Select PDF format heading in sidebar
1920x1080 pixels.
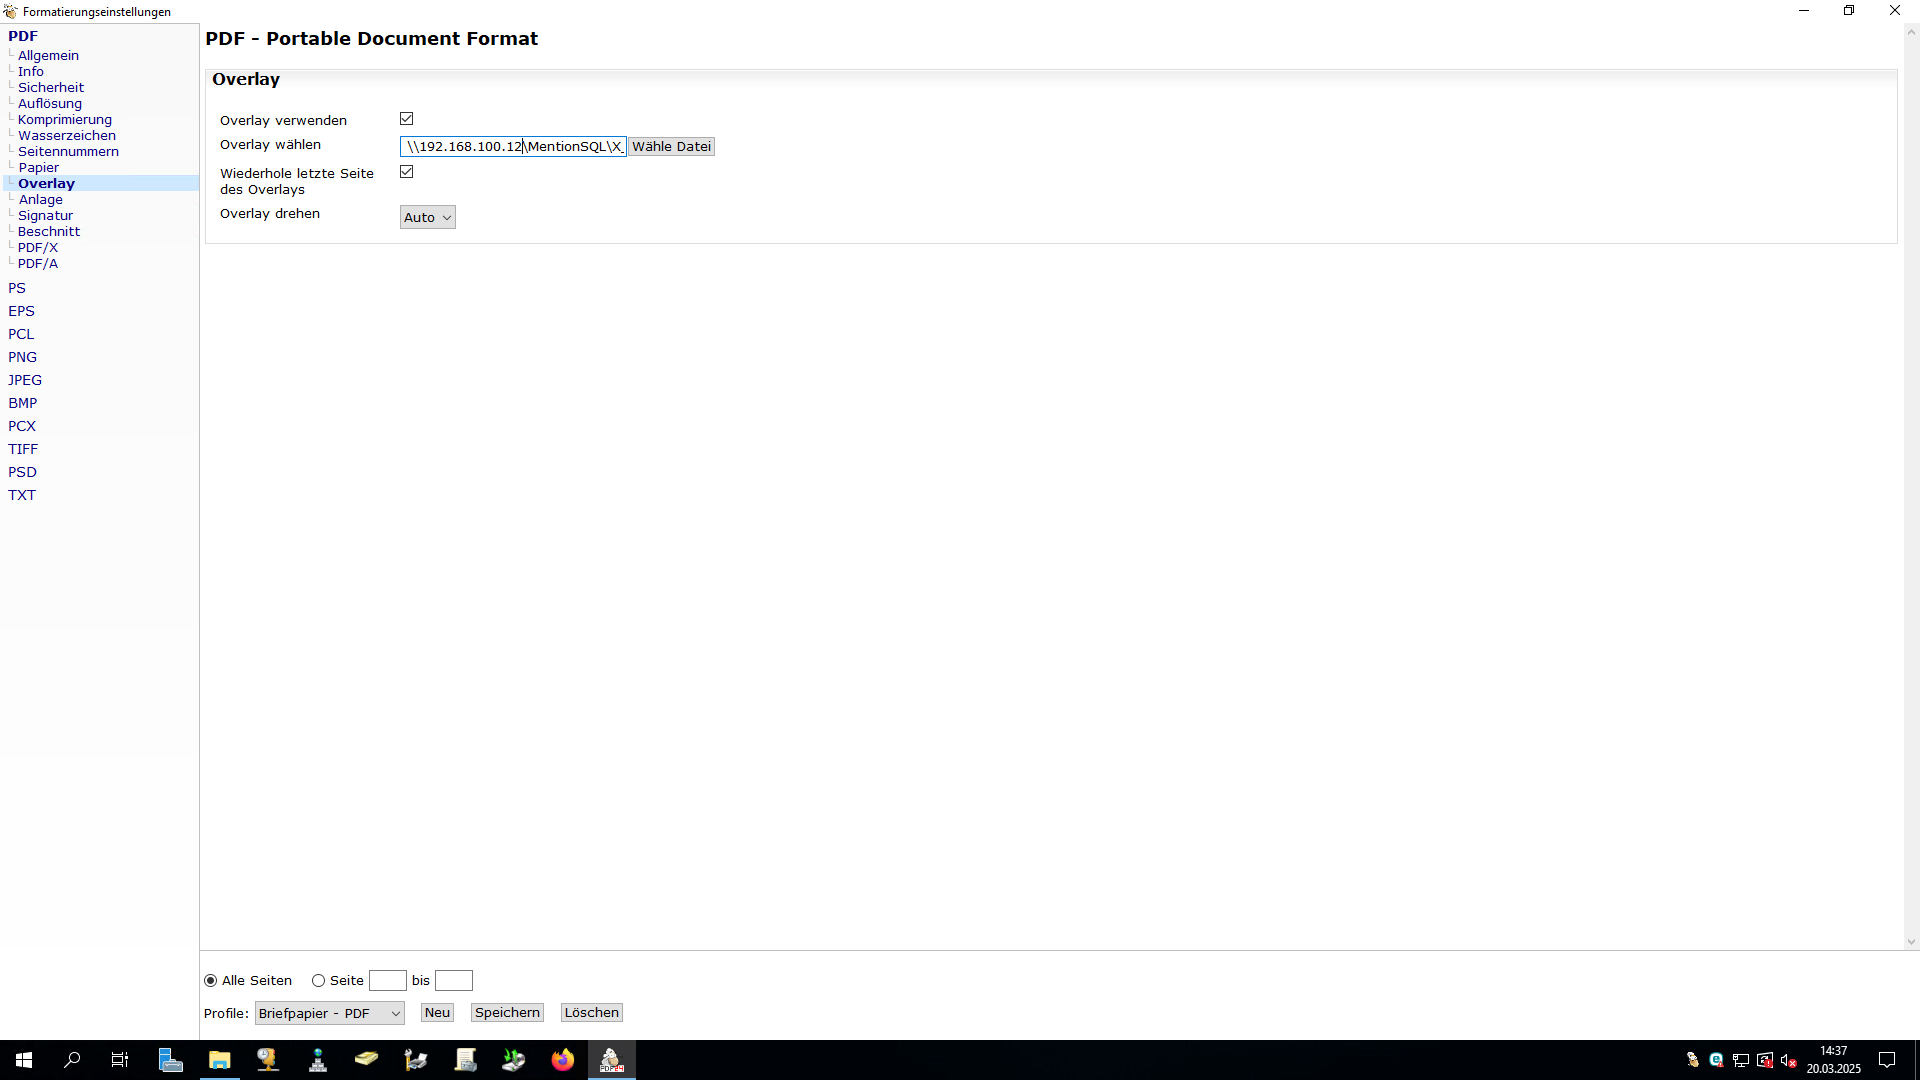point(23,36)
